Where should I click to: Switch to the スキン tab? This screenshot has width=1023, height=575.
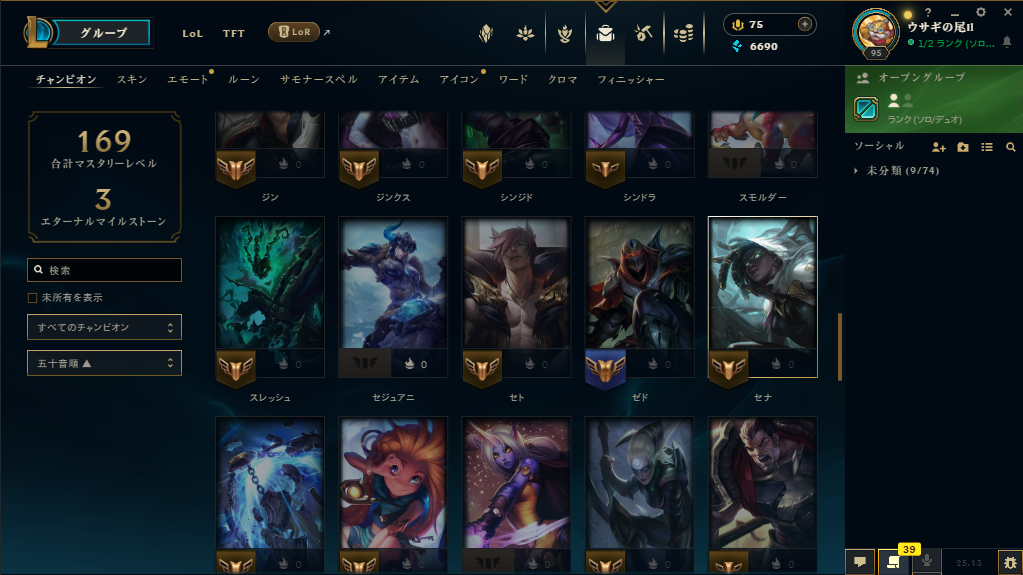[132, 80]
